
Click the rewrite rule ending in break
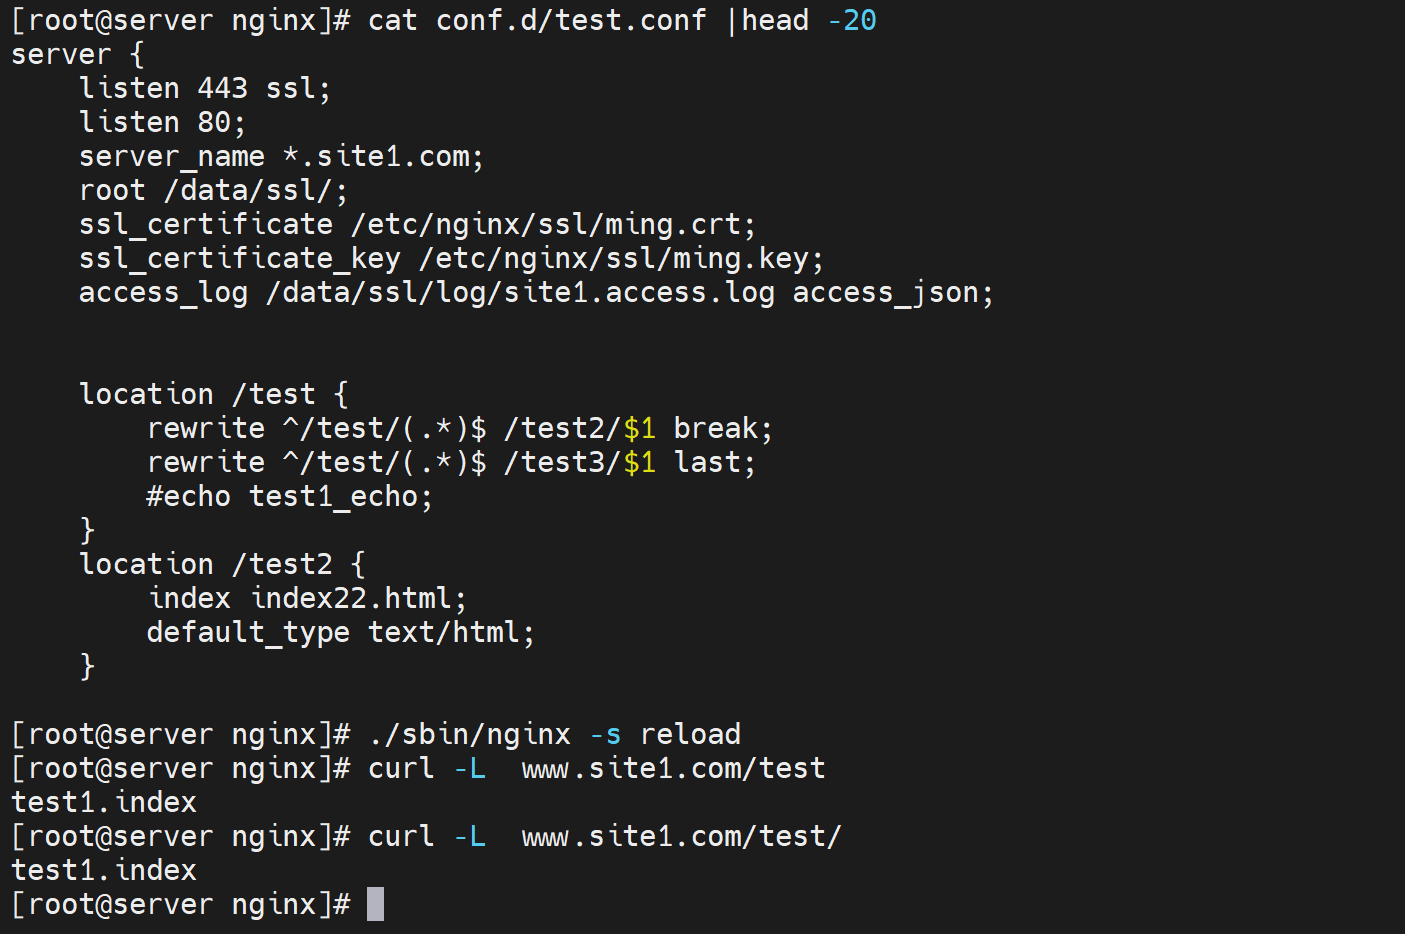[x=459, y=428]
